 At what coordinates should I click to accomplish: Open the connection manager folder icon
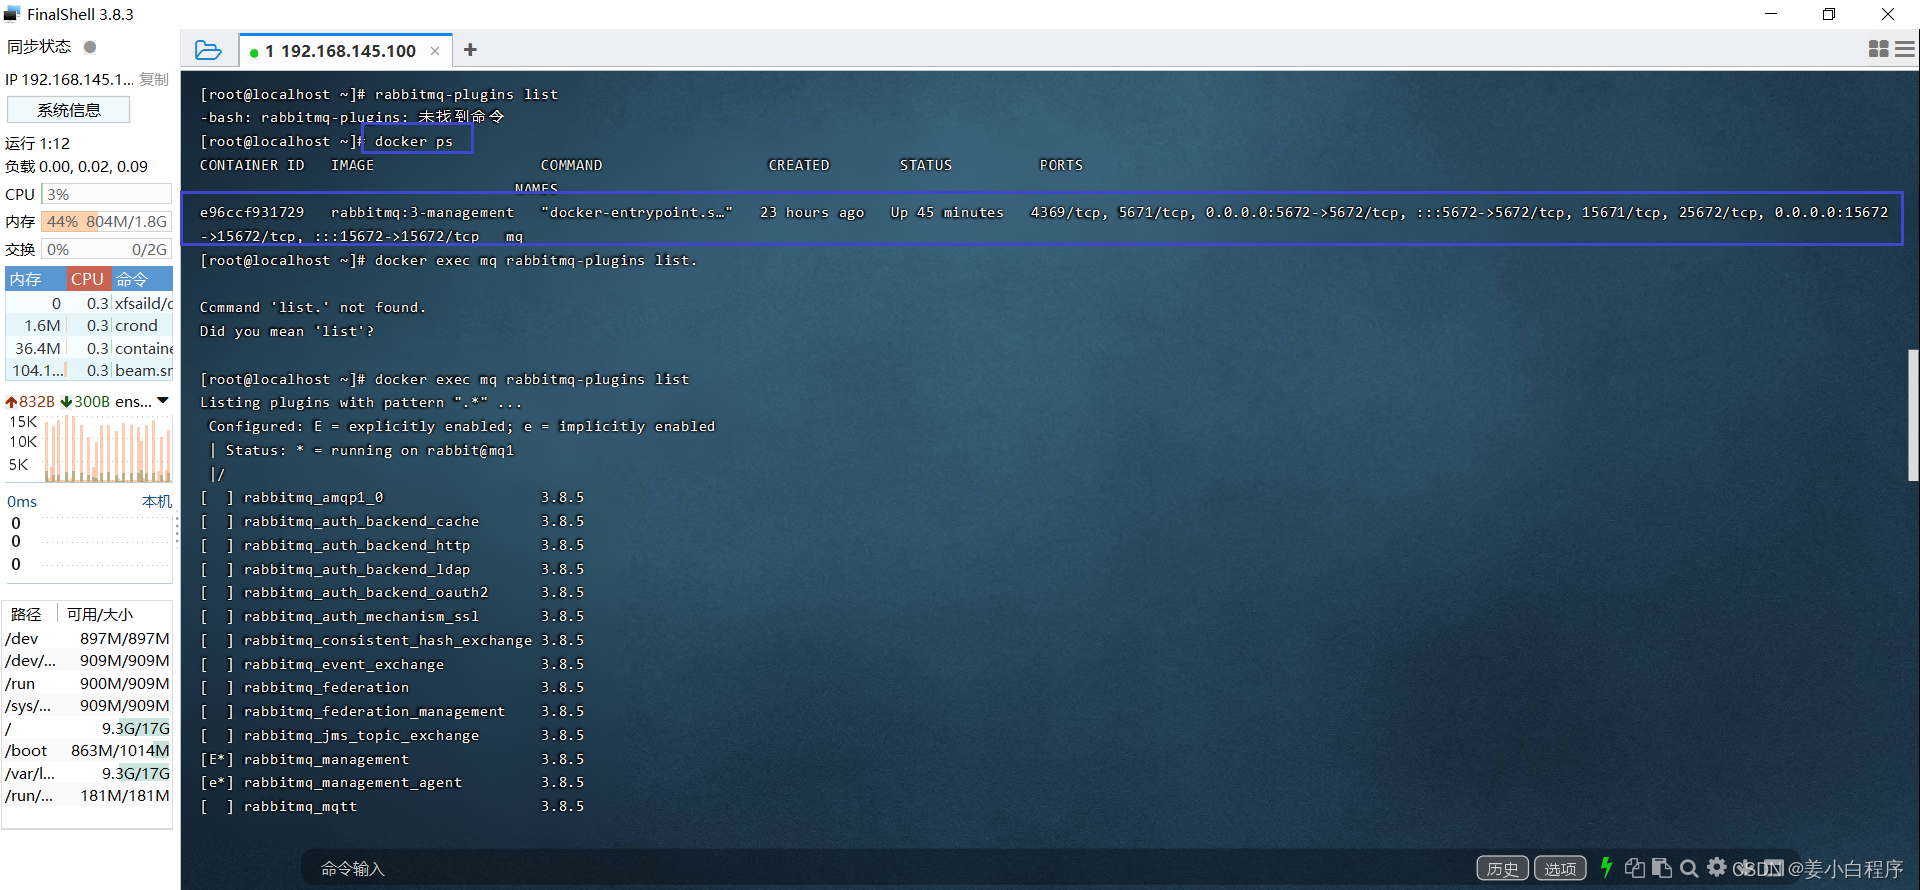(x=208, y=50)
